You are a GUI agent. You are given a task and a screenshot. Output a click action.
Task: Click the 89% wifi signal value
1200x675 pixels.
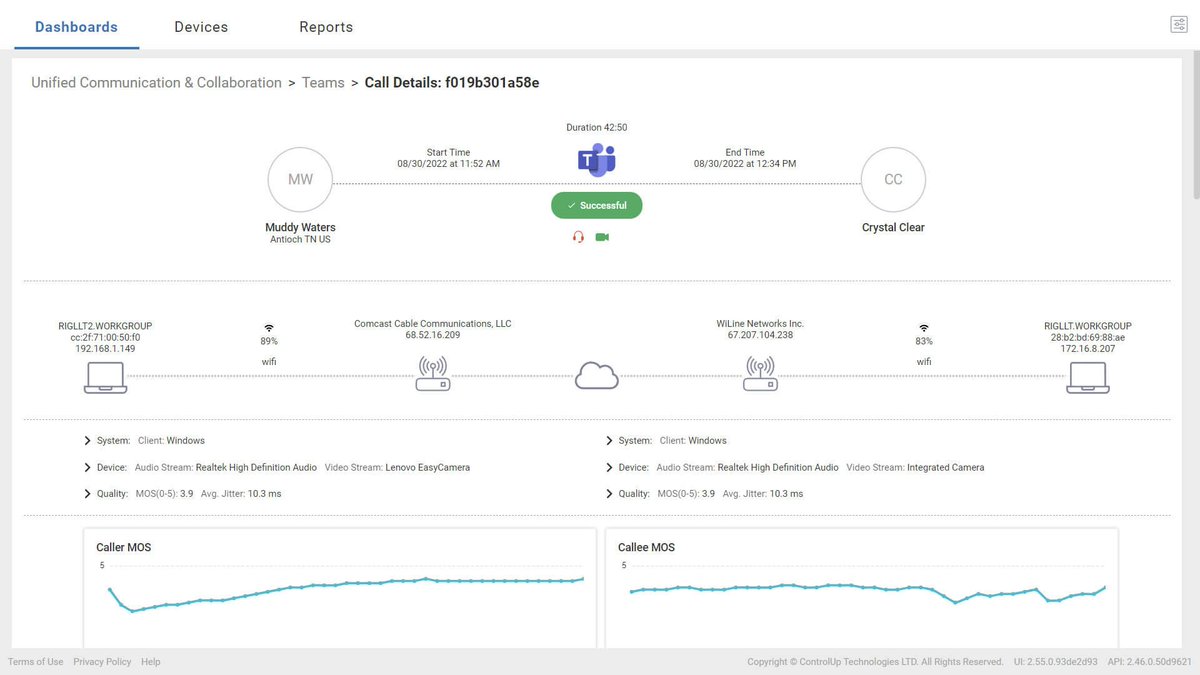point(269,342)
